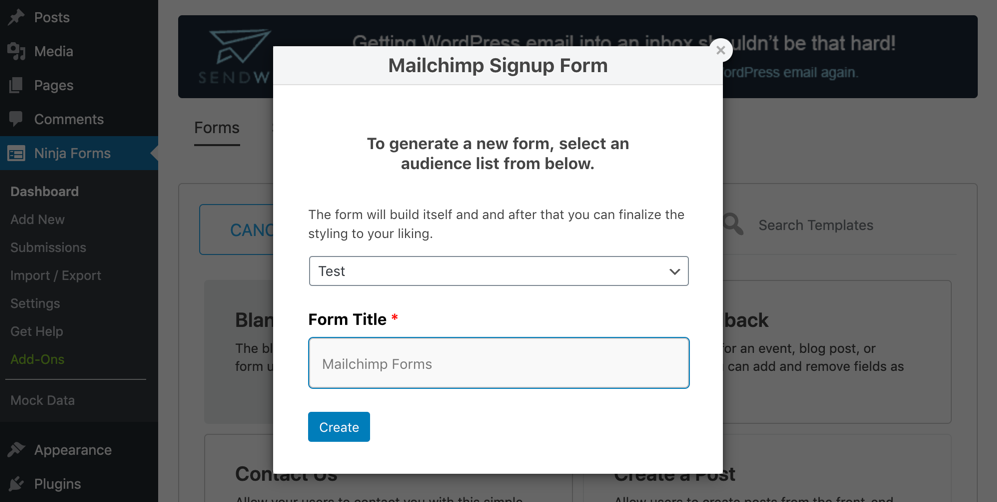Click the Appearance brush icon

click(x=16, y=450)
